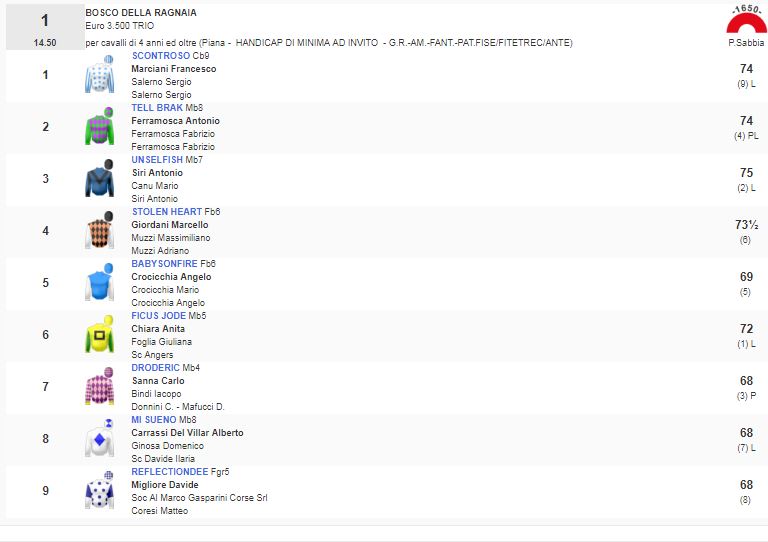Open the TELL BRAK horse page

[x=157, y=108]
